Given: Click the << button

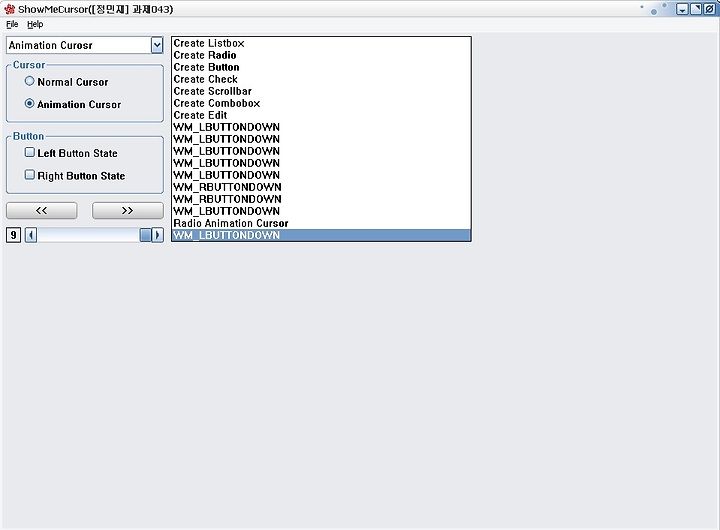Looking at the screenshot, I should 42,210.
